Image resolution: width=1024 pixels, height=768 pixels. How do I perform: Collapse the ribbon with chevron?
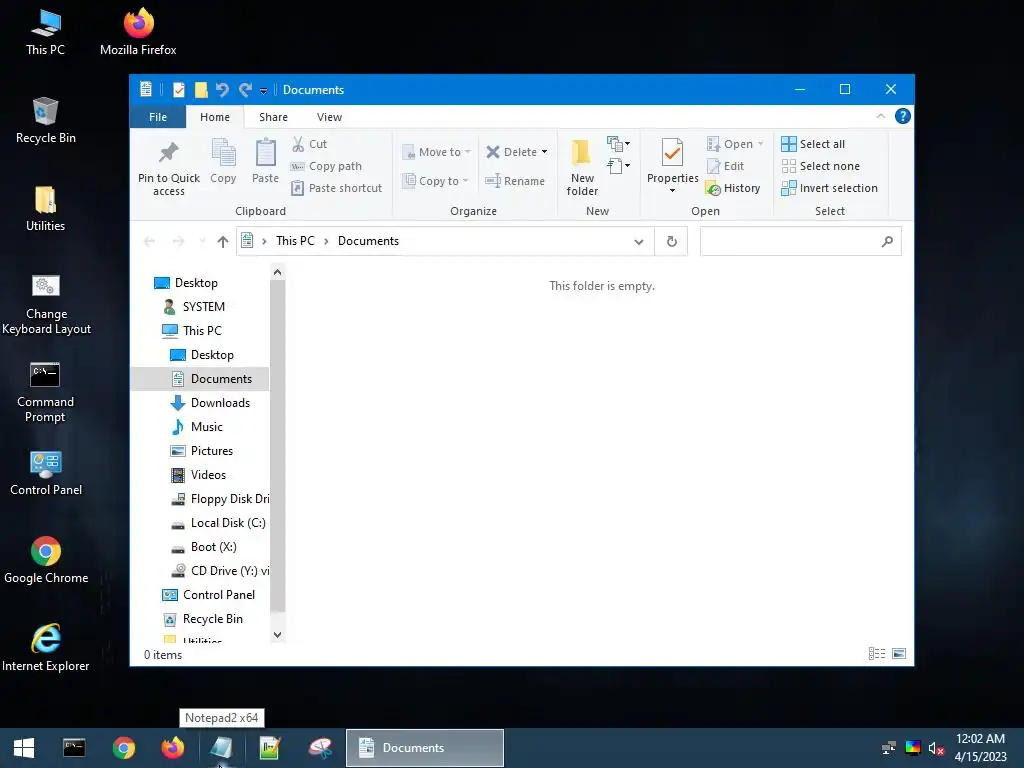[x=880, y=116]
